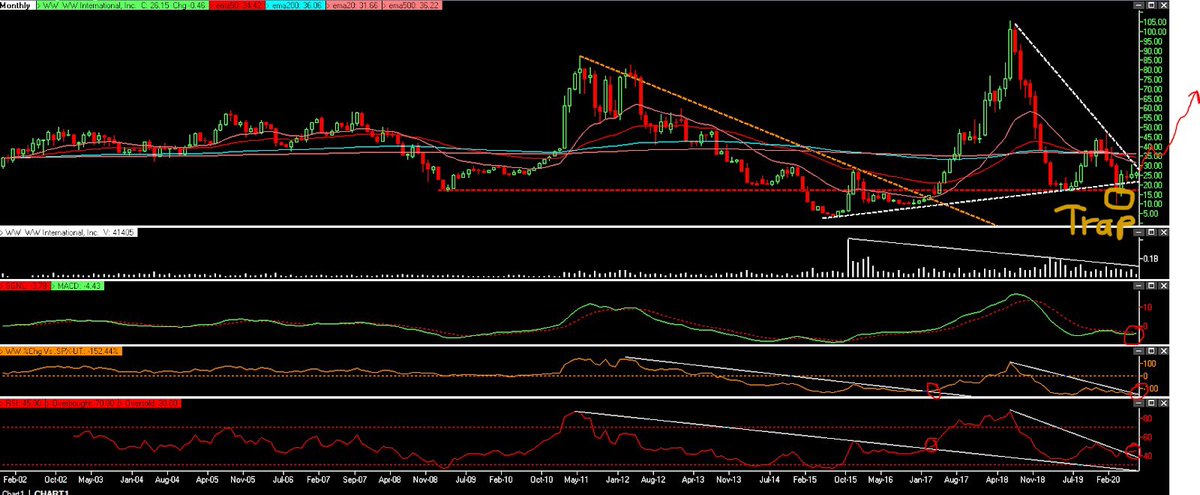Minimize the main price chart pane

coord(1139,5)
